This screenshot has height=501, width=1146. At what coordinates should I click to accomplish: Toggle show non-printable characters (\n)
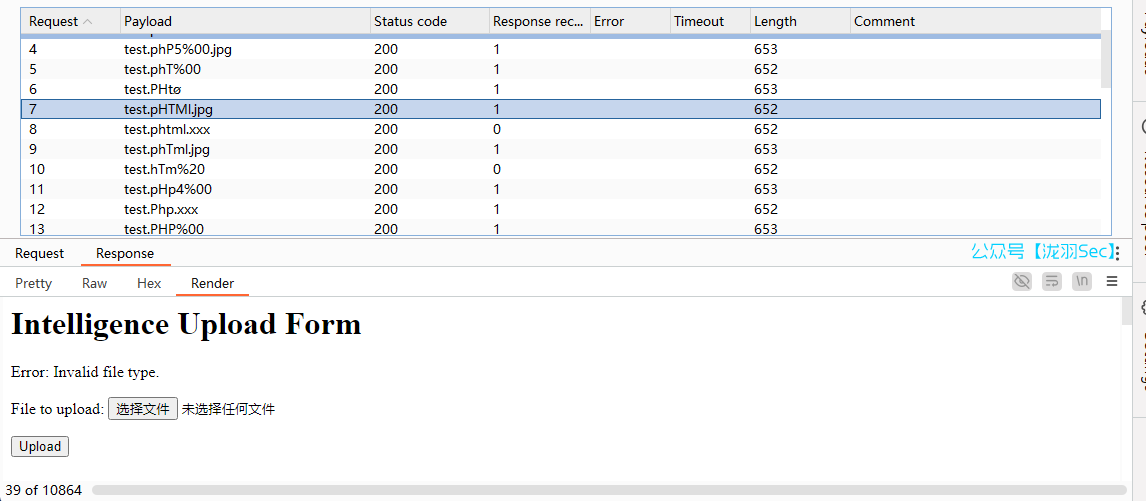(x=1081, y=282)
